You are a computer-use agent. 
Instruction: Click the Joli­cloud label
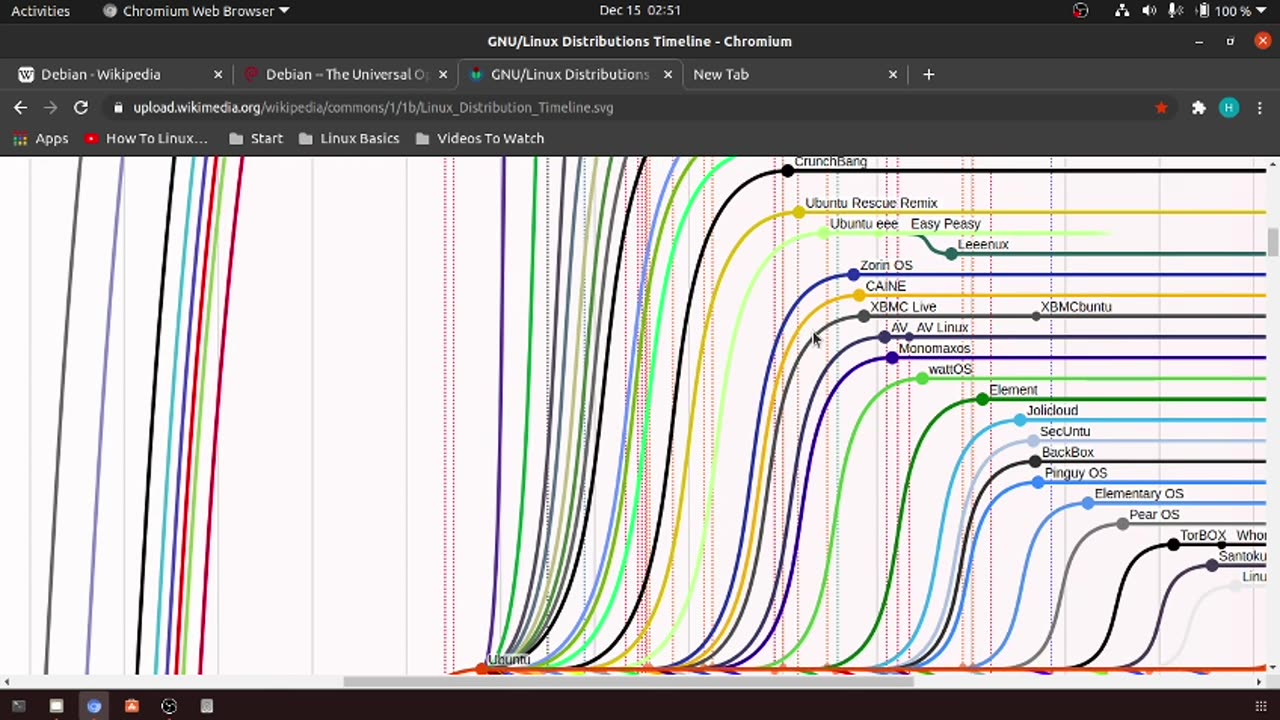tap(1052, 410)
